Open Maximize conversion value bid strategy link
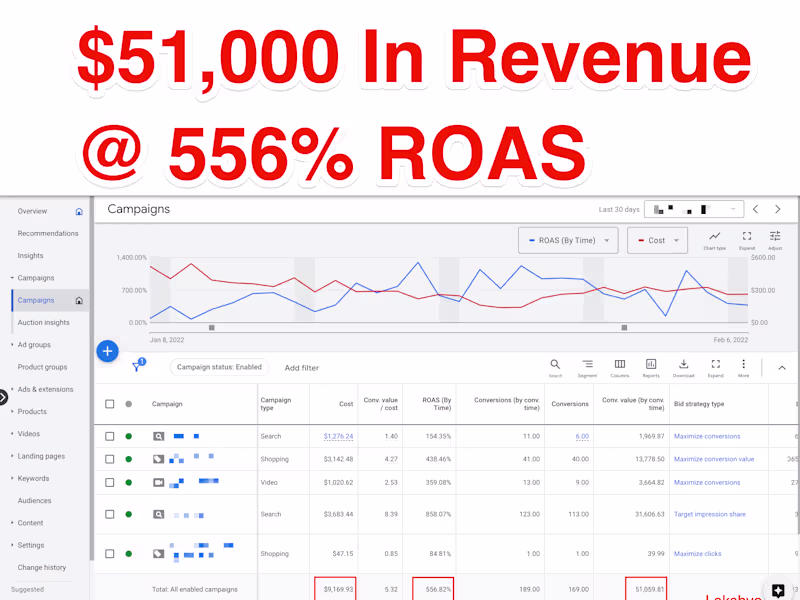 click(714, 459)
